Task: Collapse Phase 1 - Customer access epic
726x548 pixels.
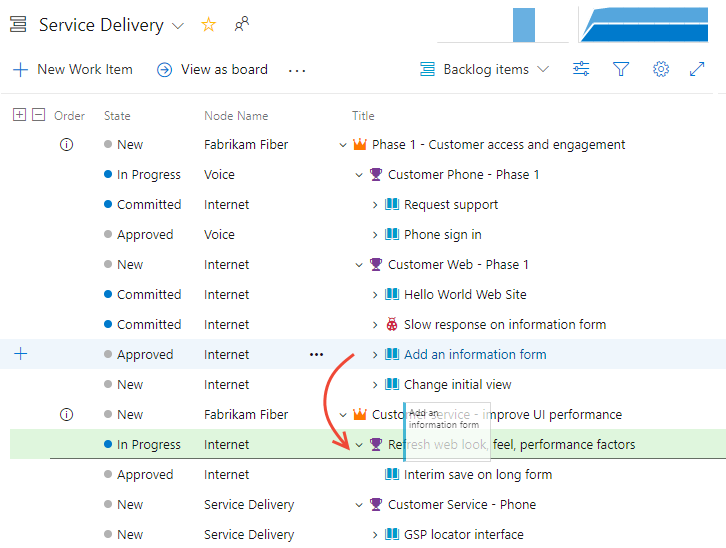Action: 343,145
